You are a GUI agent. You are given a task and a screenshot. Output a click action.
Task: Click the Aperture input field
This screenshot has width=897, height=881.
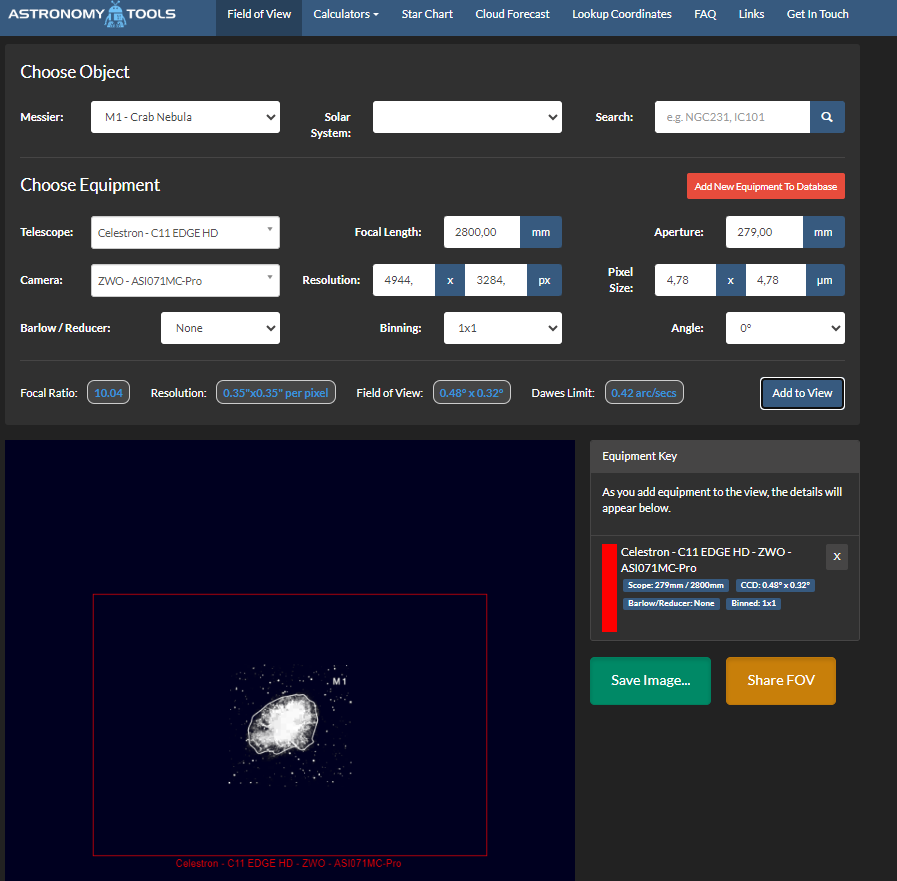point(764,232)
